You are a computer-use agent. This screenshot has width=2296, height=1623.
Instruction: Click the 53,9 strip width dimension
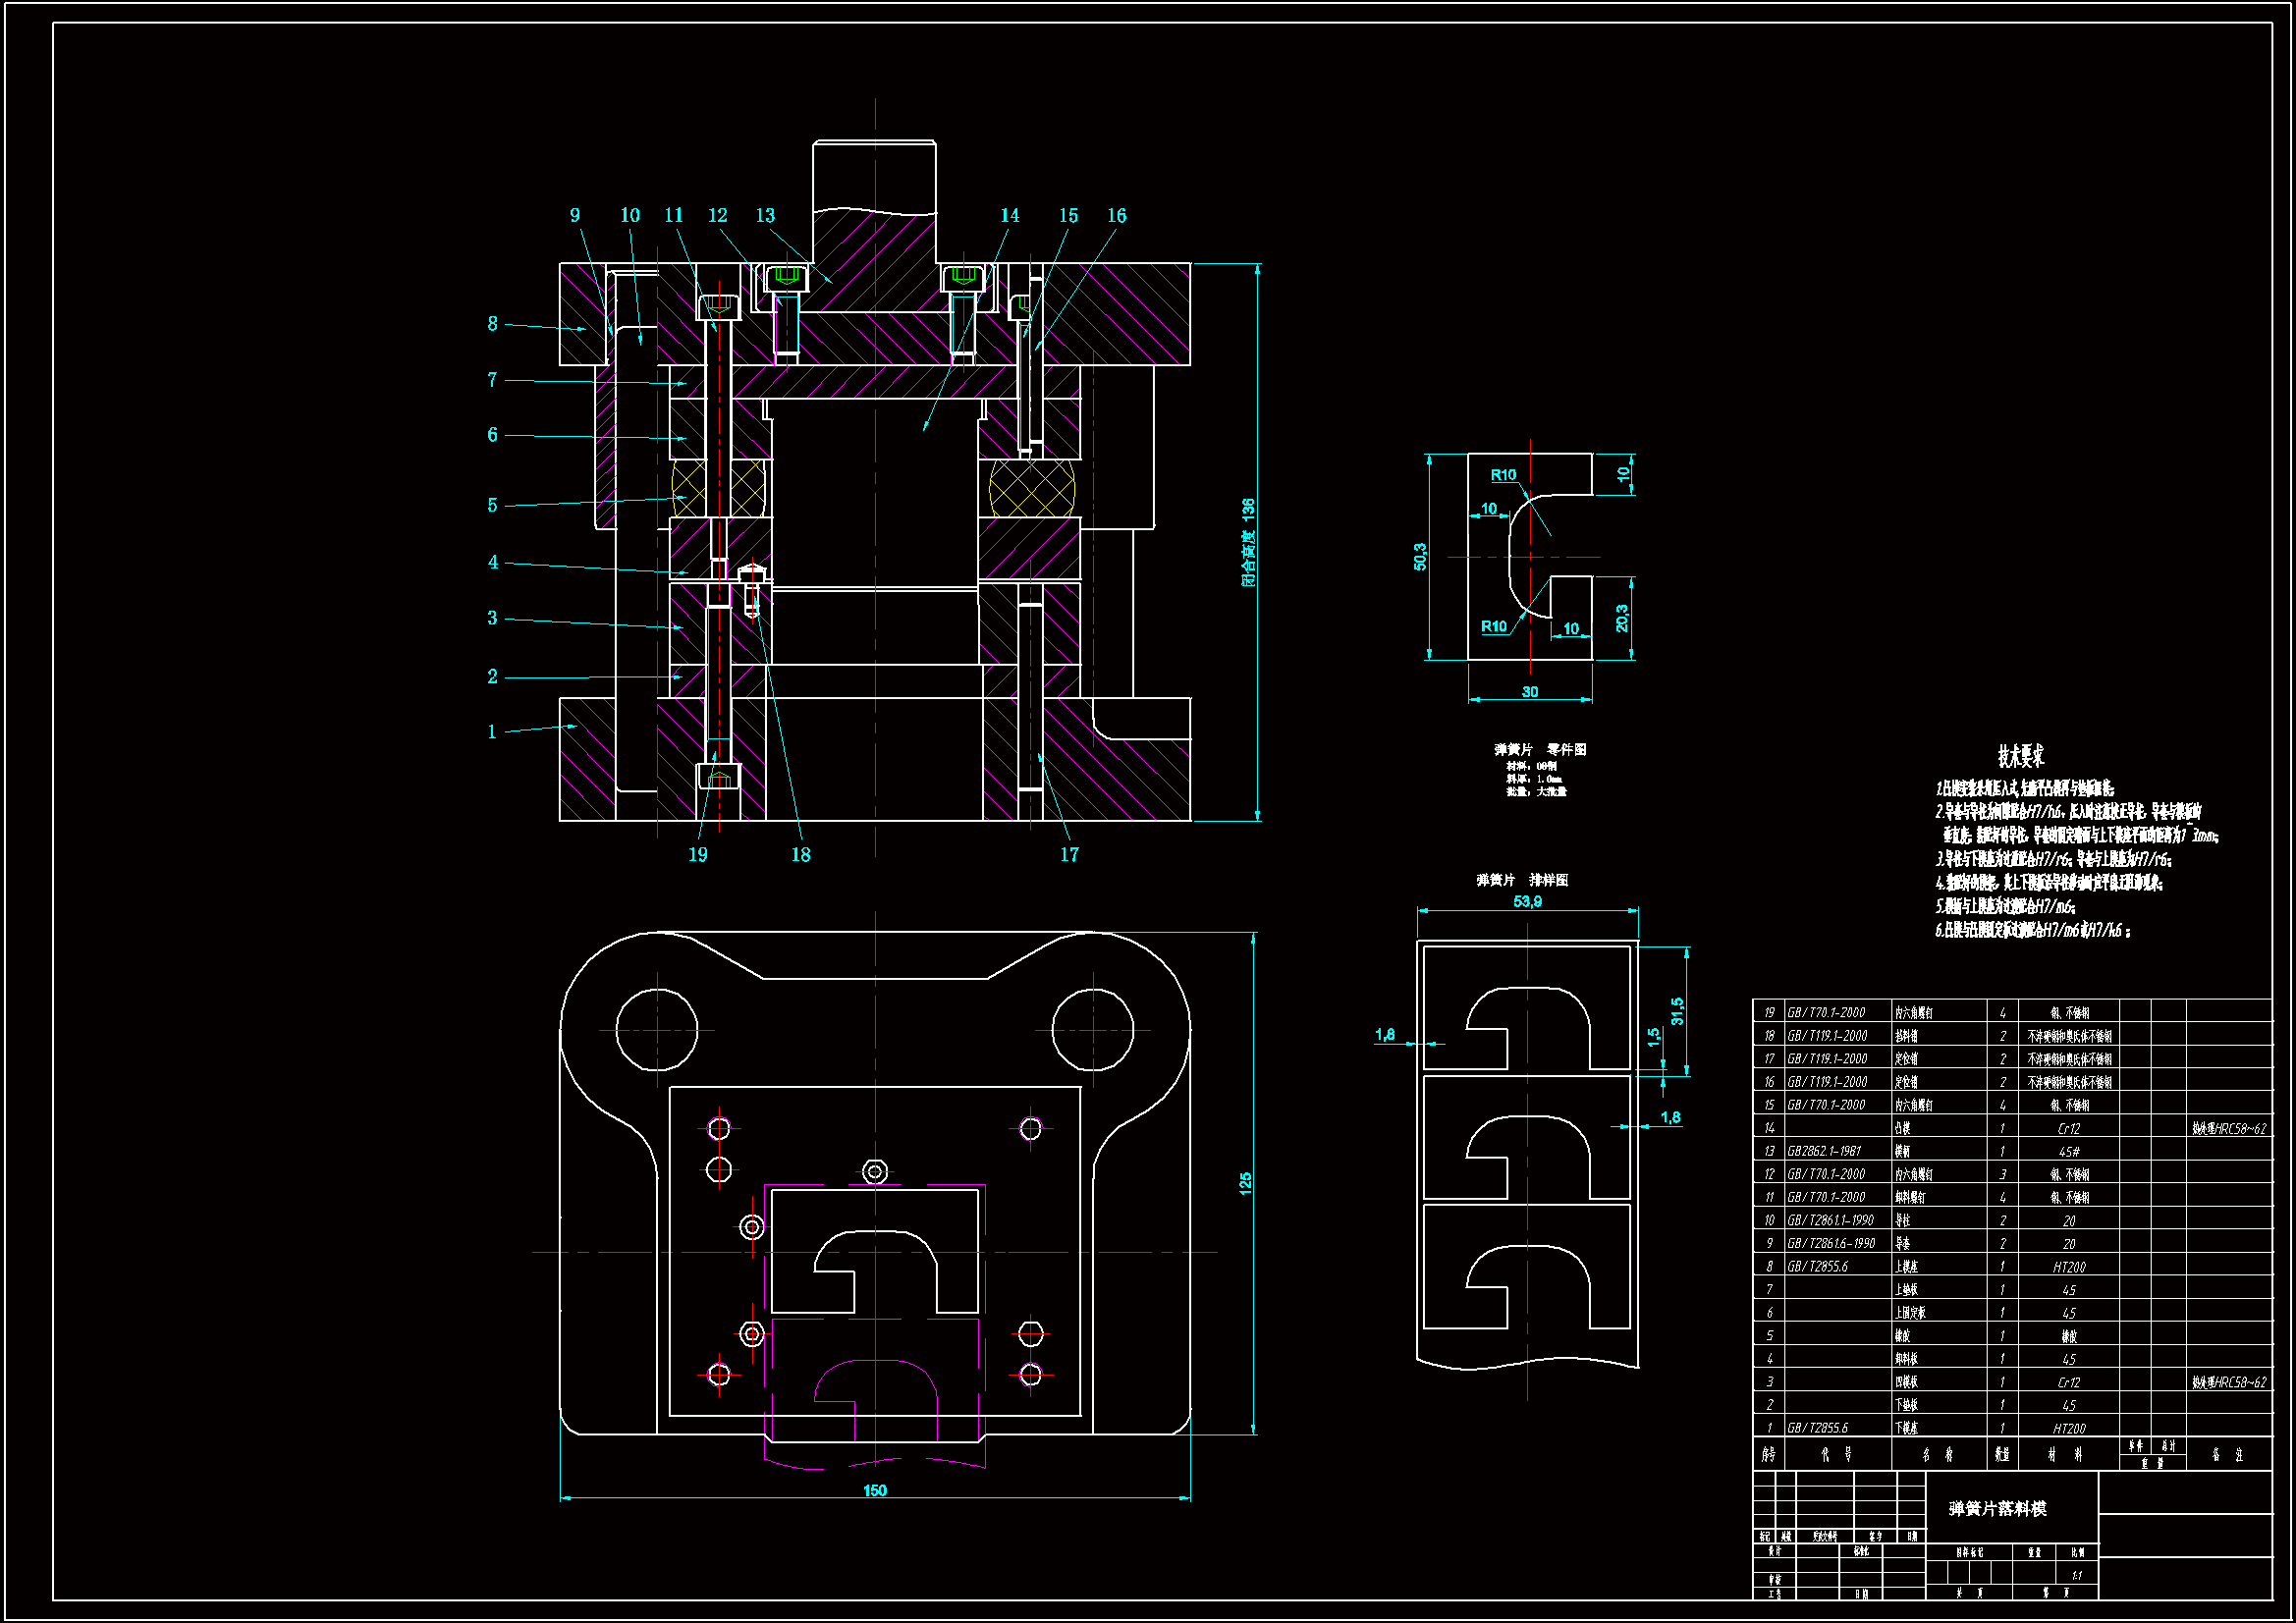tap(1527, 901)
